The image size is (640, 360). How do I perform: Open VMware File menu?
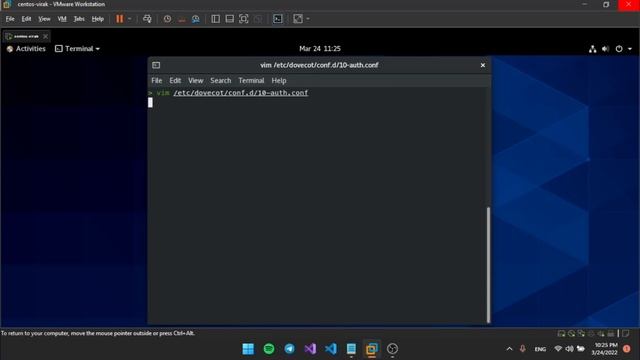(x=10, y=19)
